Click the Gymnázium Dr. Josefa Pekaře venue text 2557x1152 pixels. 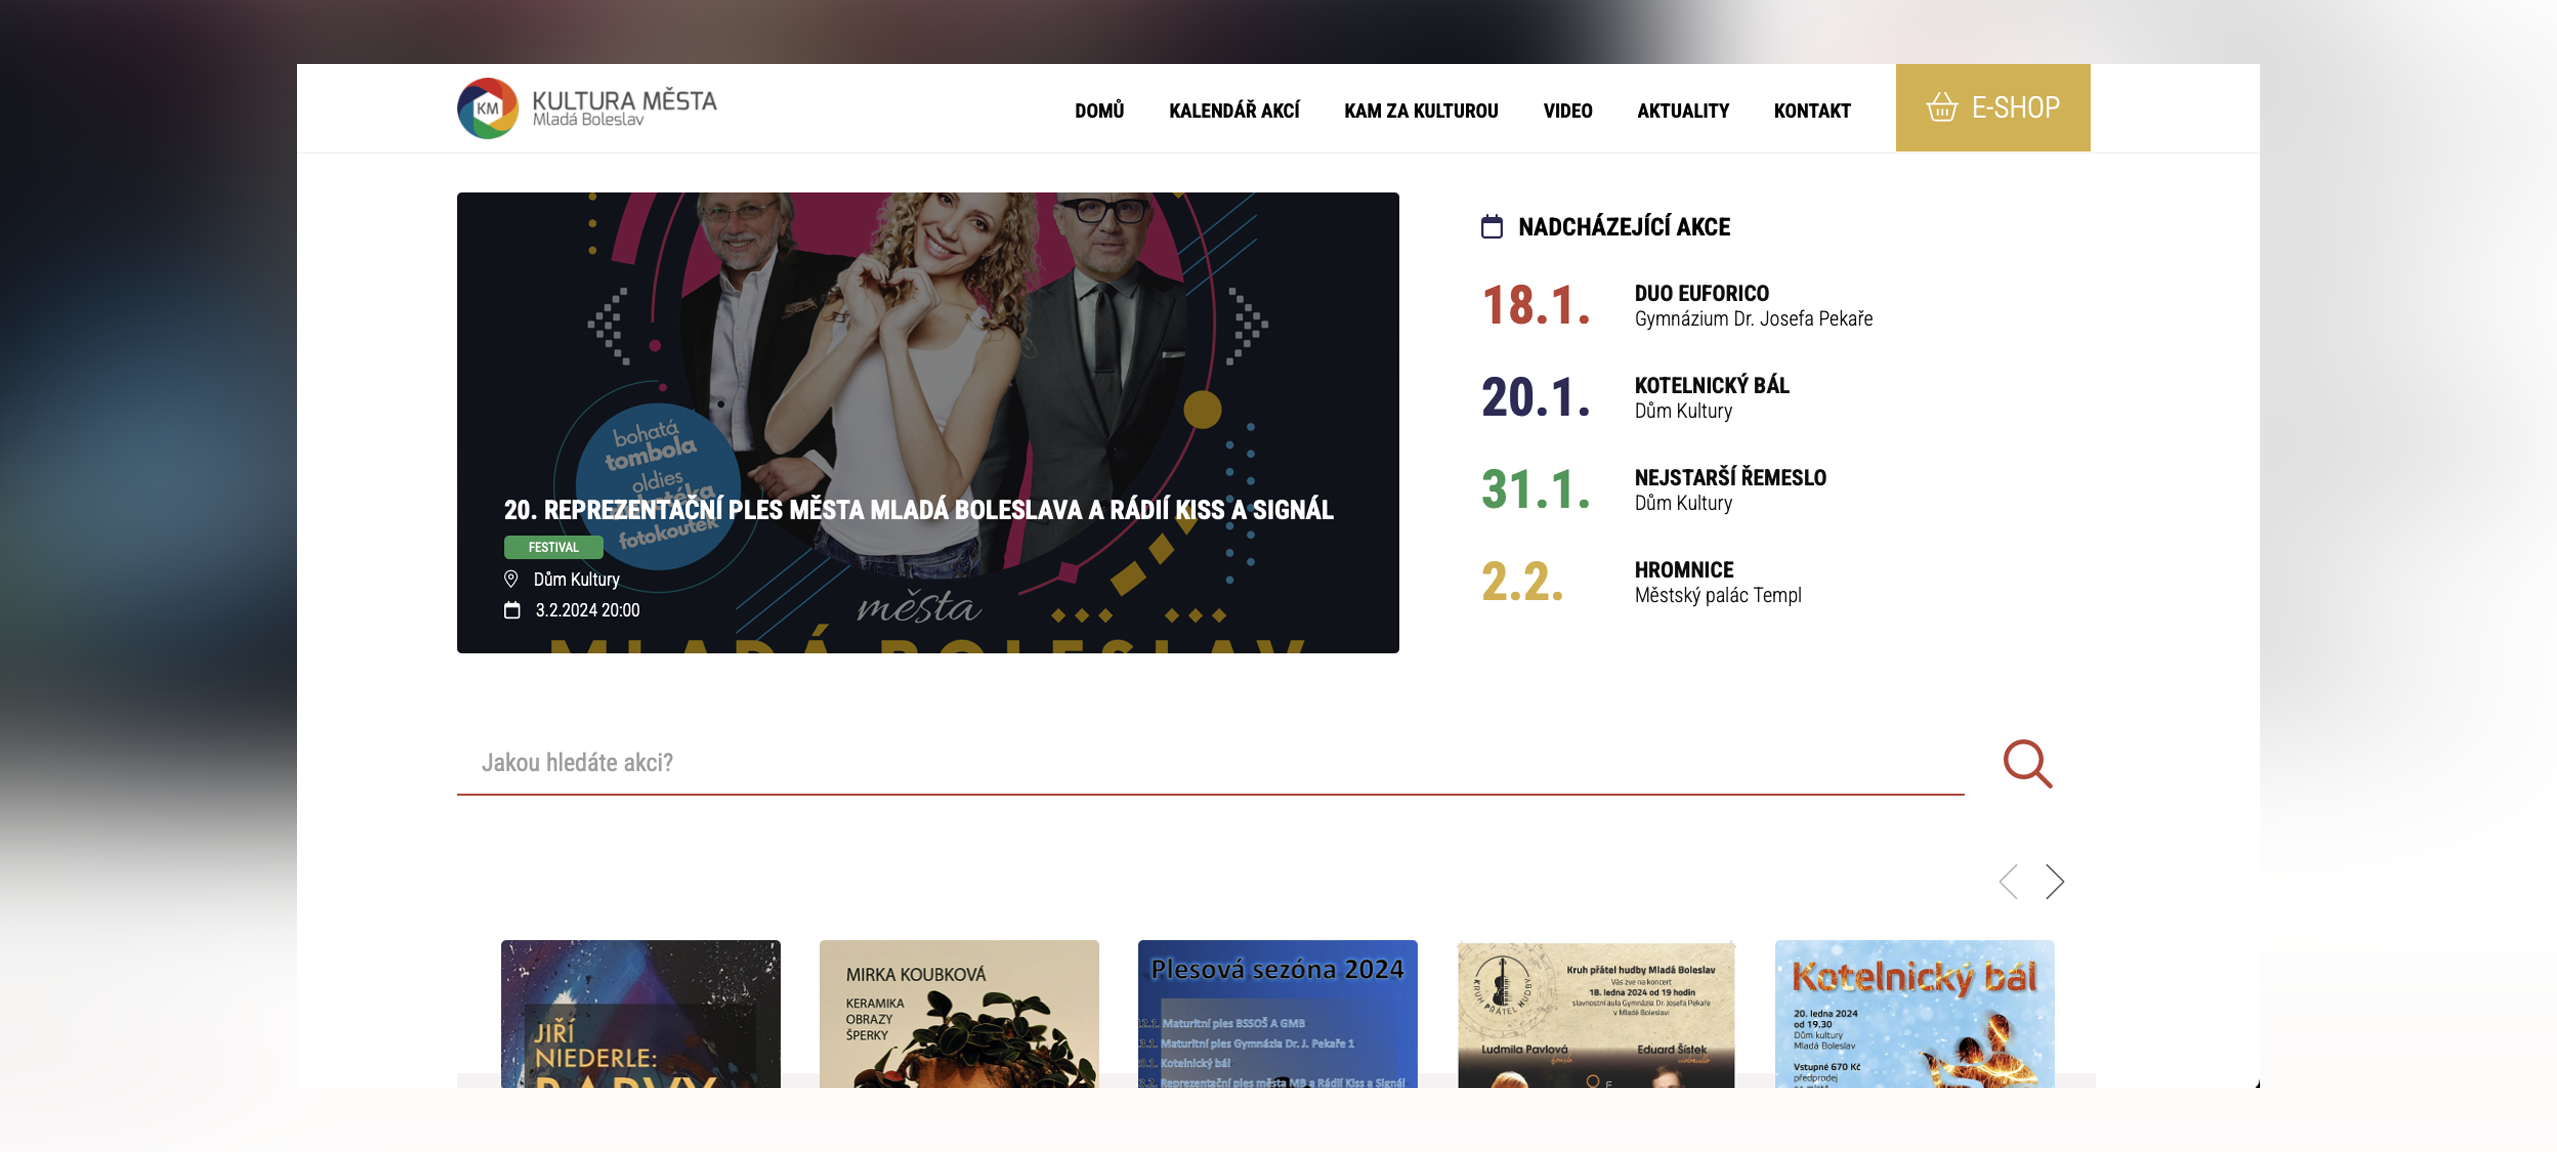pyautogui.click(x=1753, y=319)
